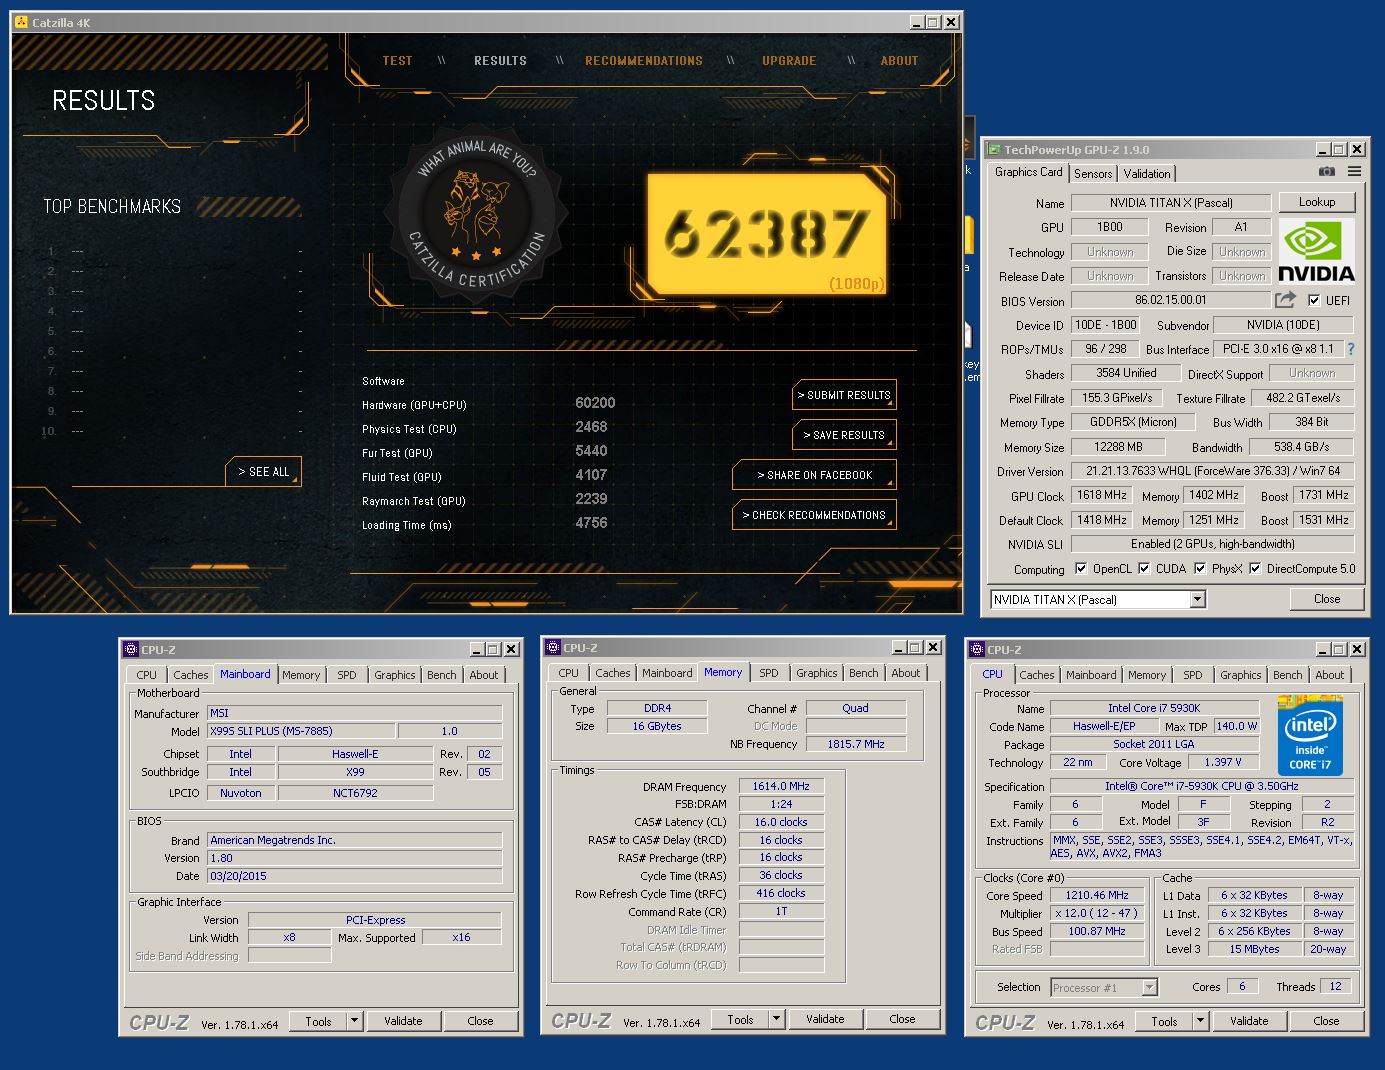Click the Driver Version field in GPU-Z
Viewport: 1385px width, 1070px height.
pyautogui.click(x=1213, y=471)
